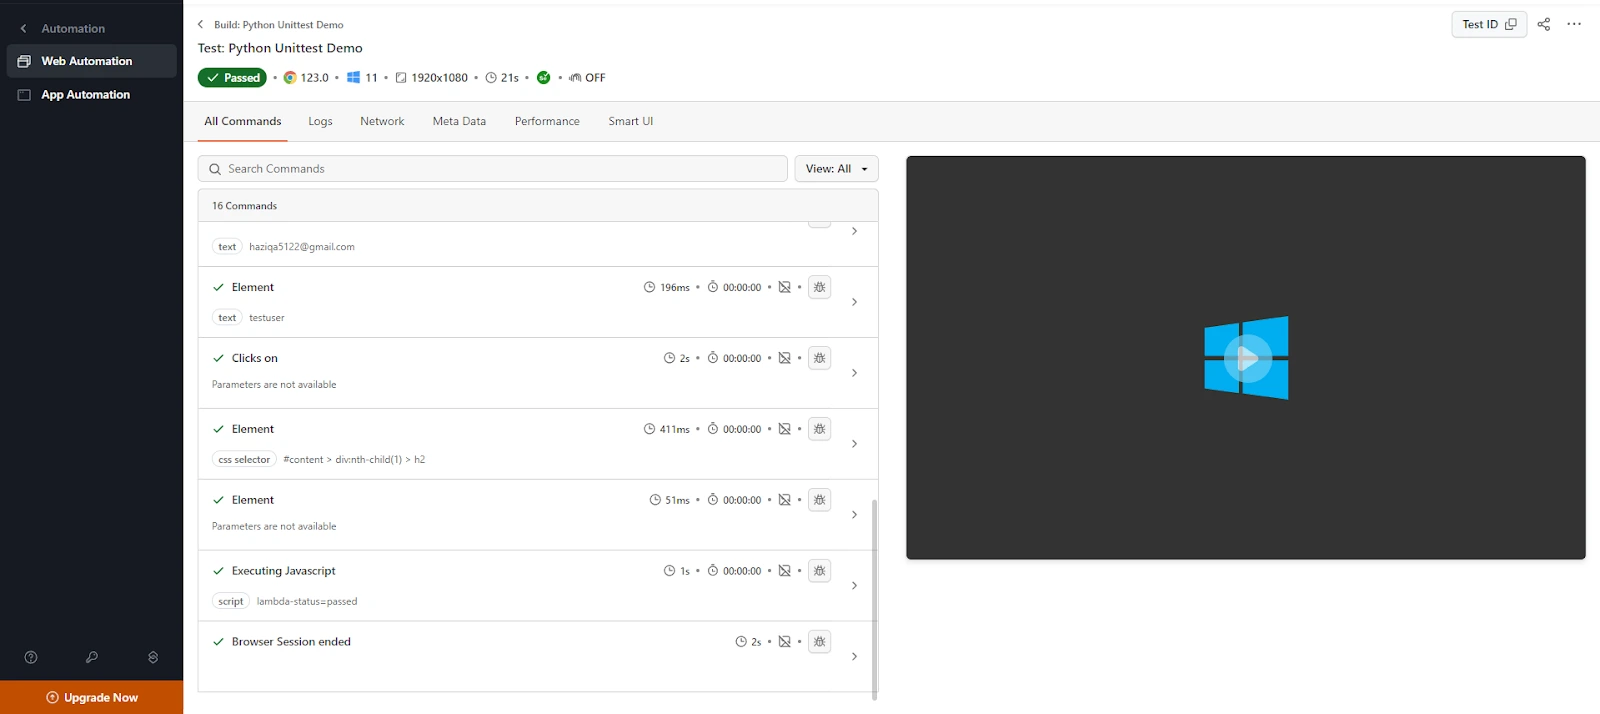Viewport: 1600px width, 714px height.
Task: Expand the Clicks on row chevron
Action: [x=854, y=373]
